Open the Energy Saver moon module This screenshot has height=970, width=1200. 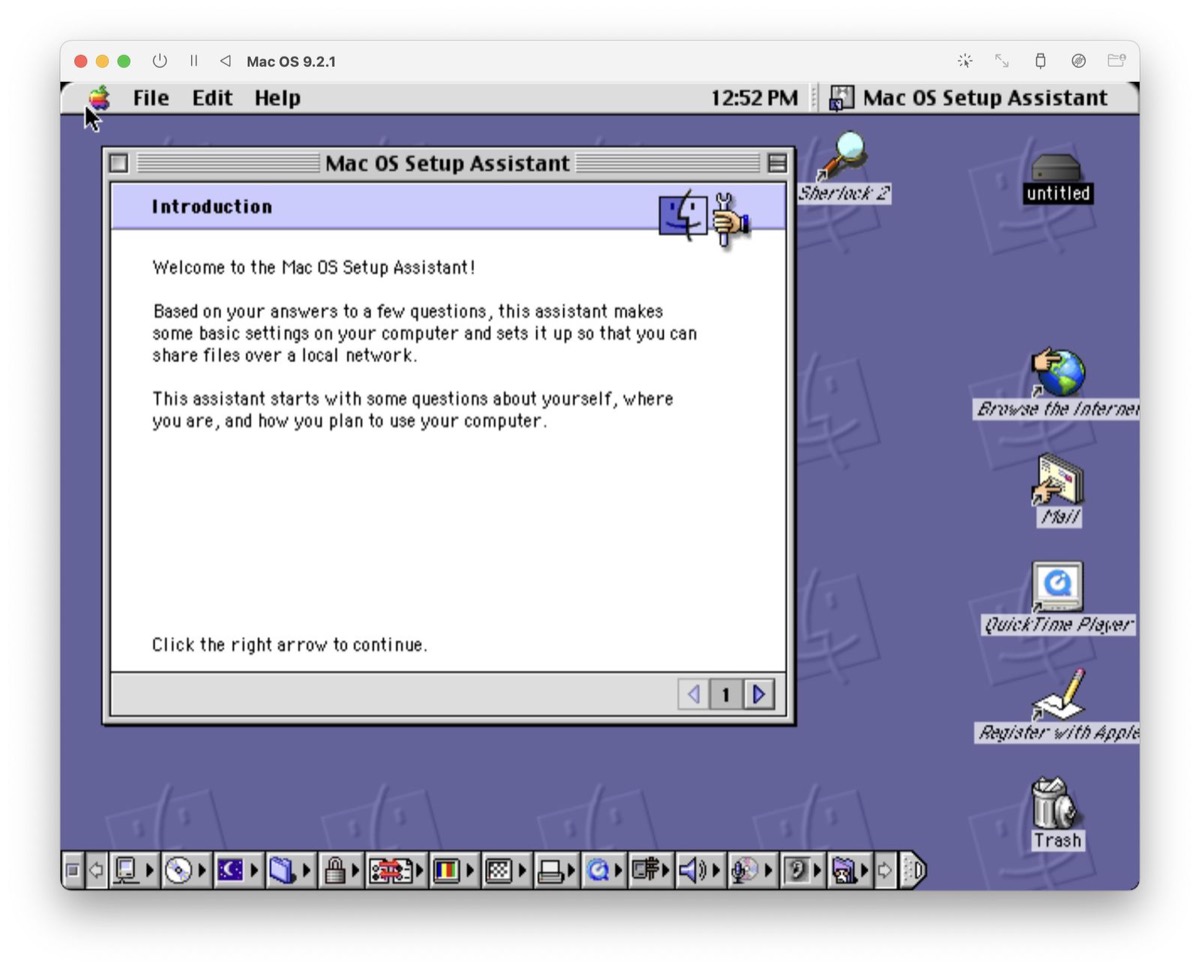pos(238,871)
